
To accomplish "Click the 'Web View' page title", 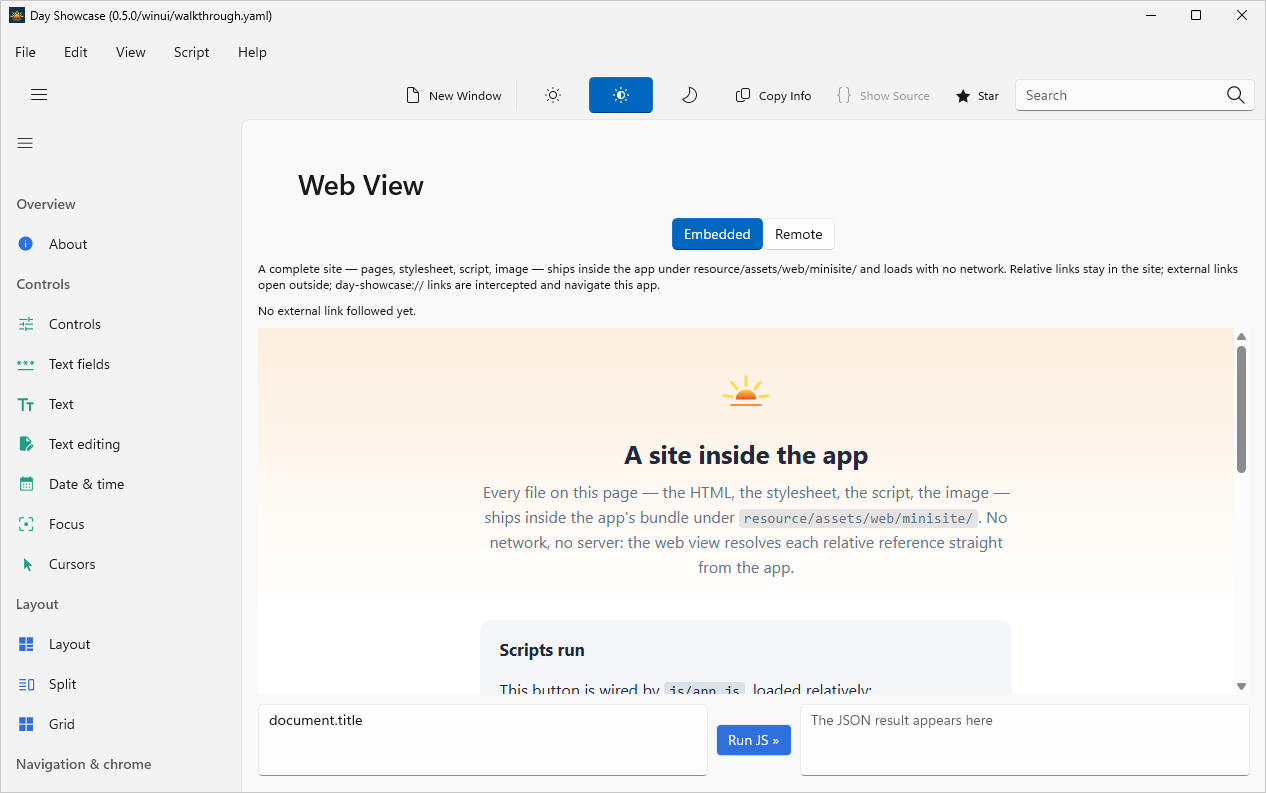I will [361, 185].
